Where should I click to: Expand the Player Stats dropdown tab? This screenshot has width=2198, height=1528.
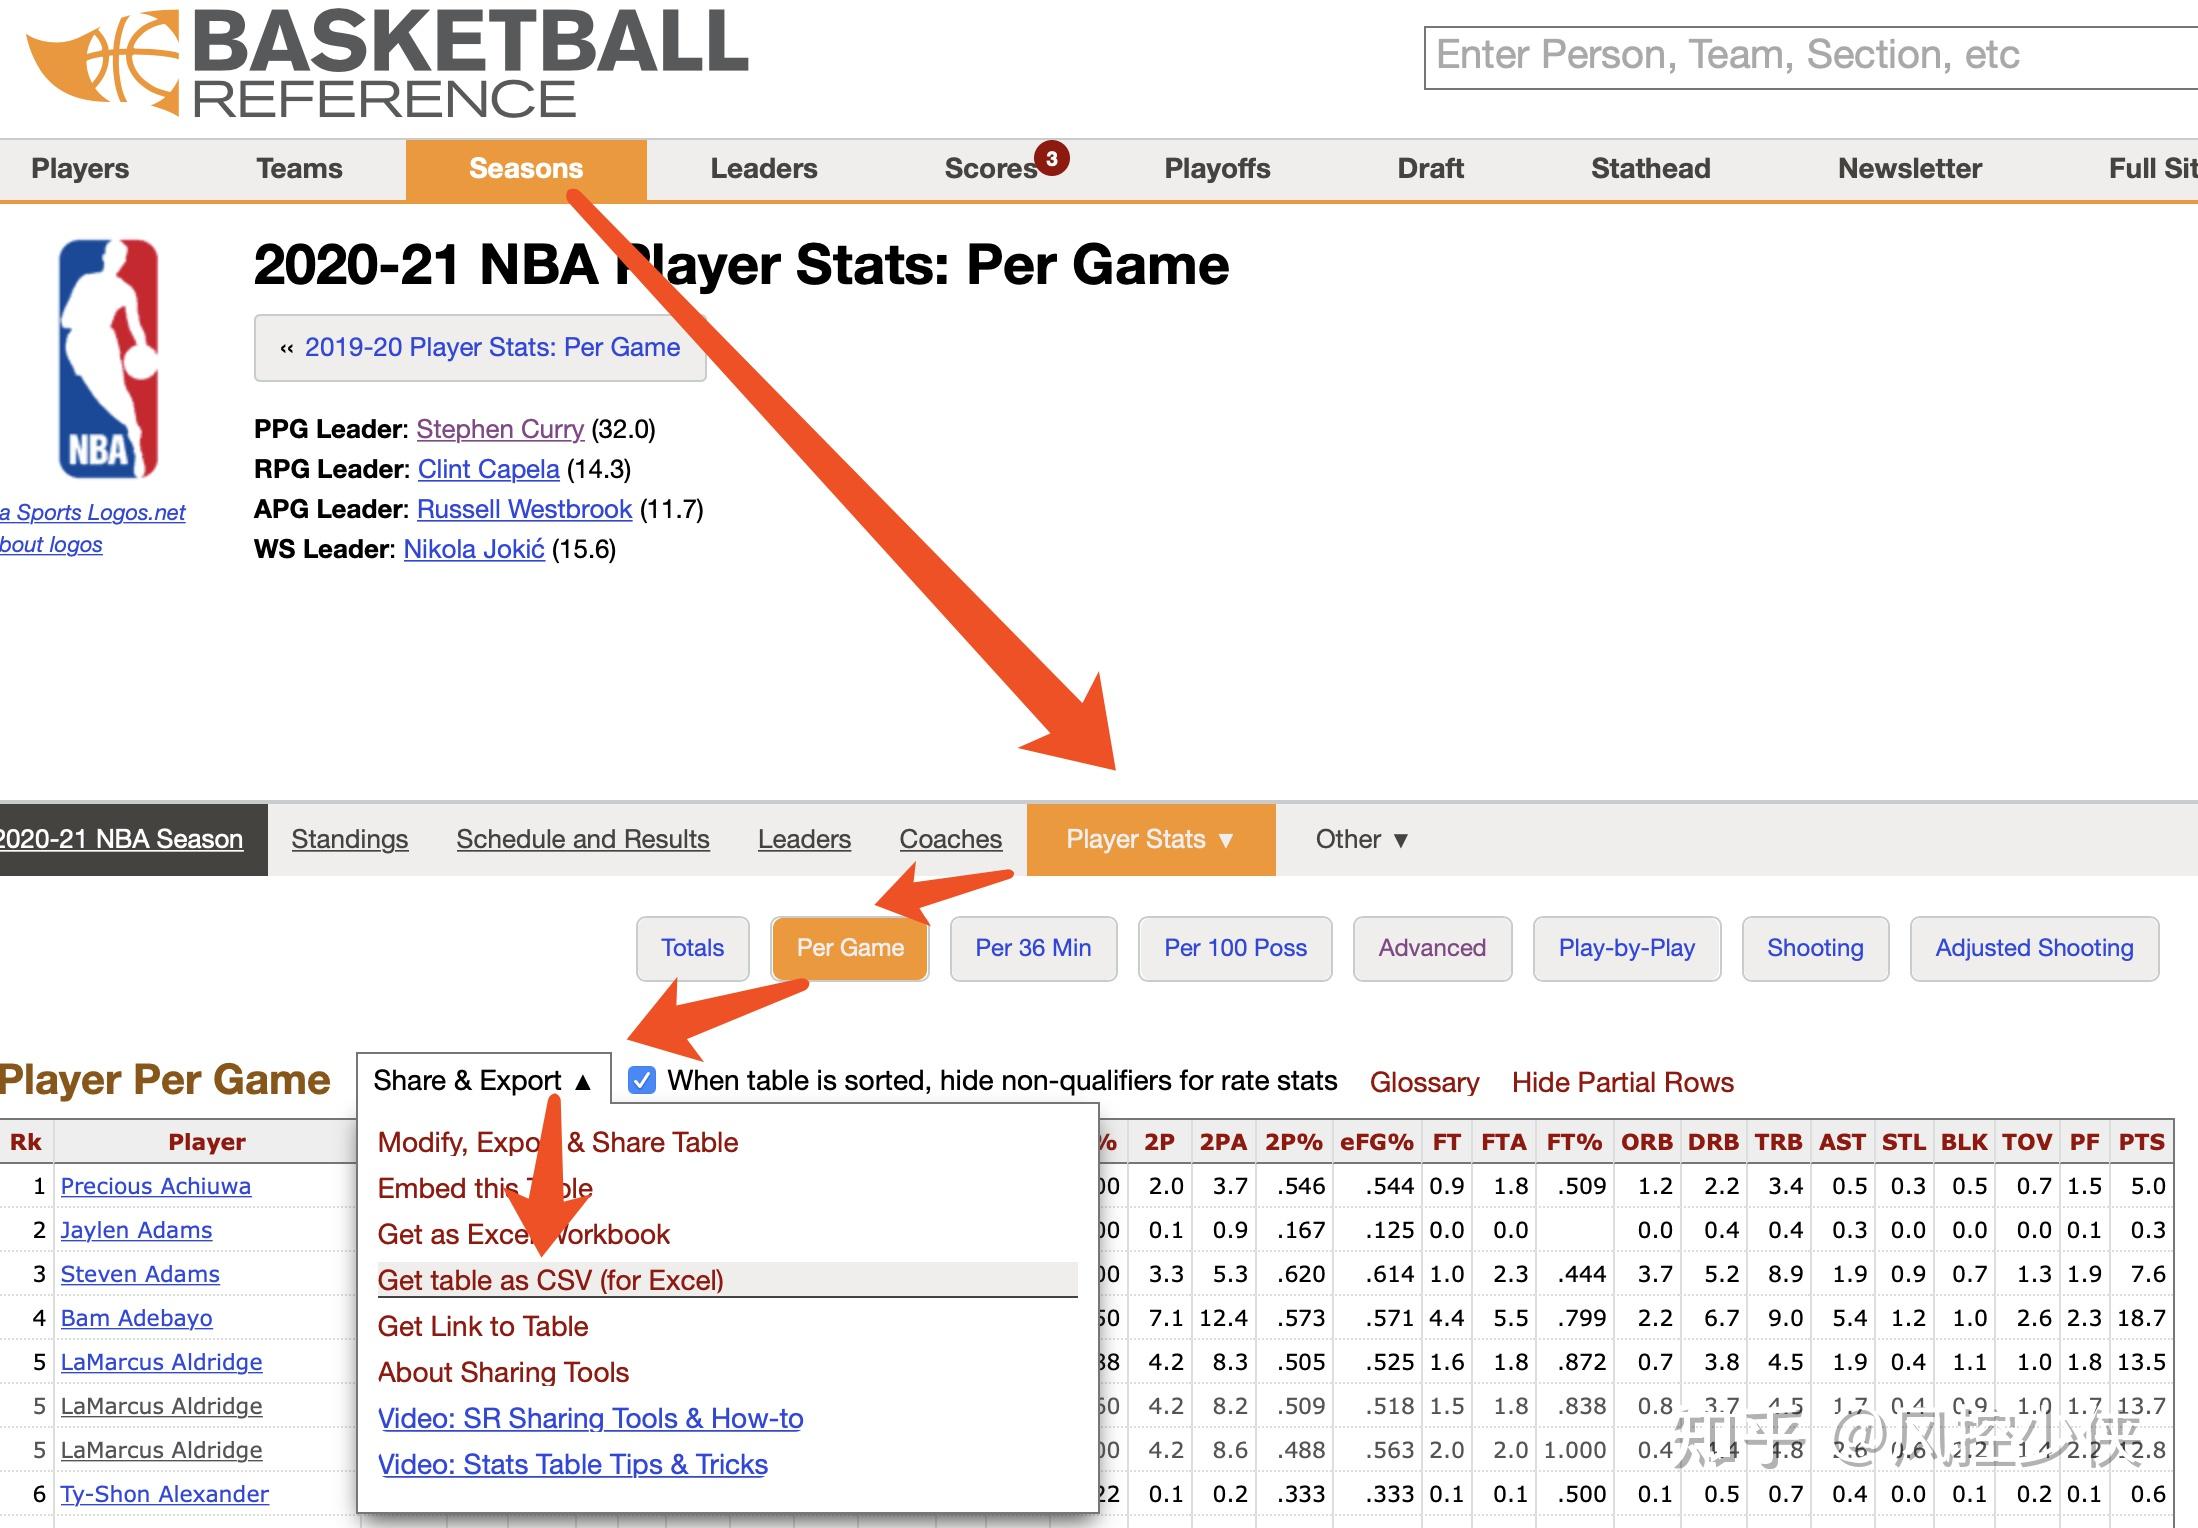coord(1151,839)
